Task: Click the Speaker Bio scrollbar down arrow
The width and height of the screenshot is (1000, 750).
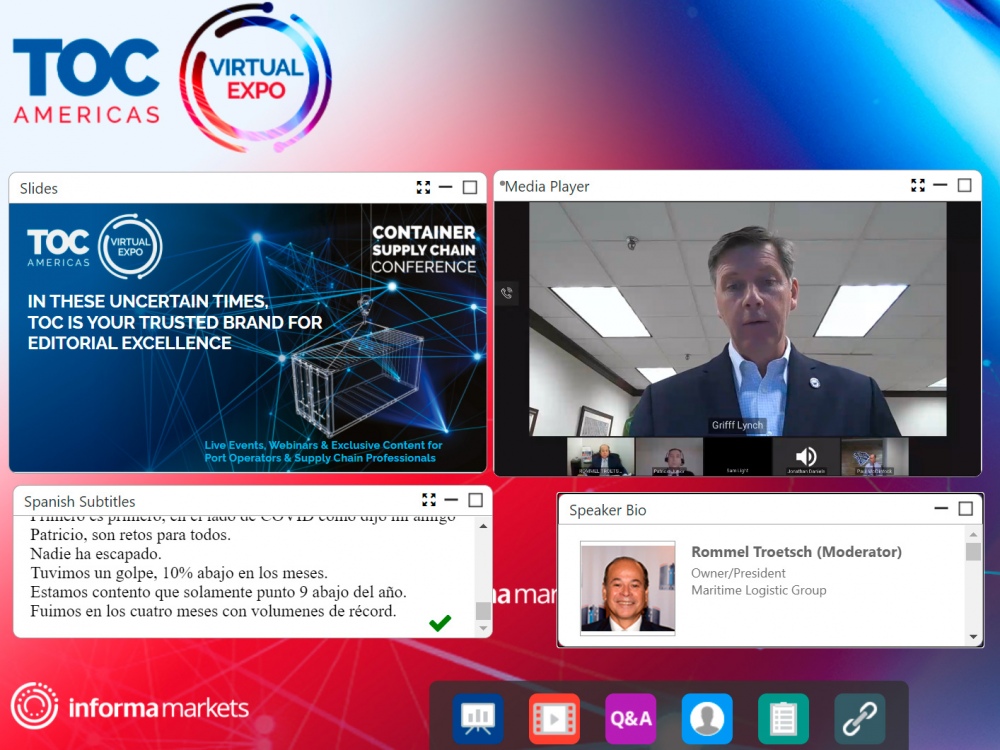Action: click(x=973, y=636)
